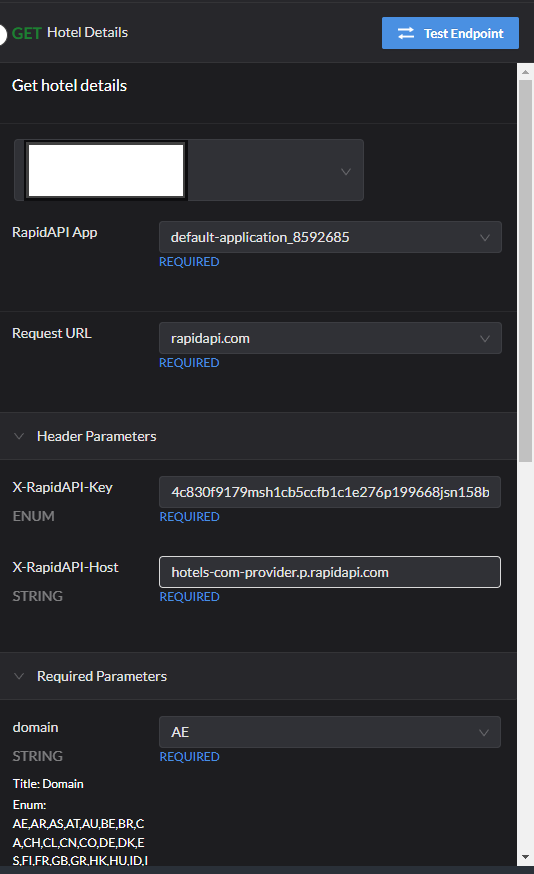Click the chevron beside the white box
534x874 pixels.
coord(346,171)
